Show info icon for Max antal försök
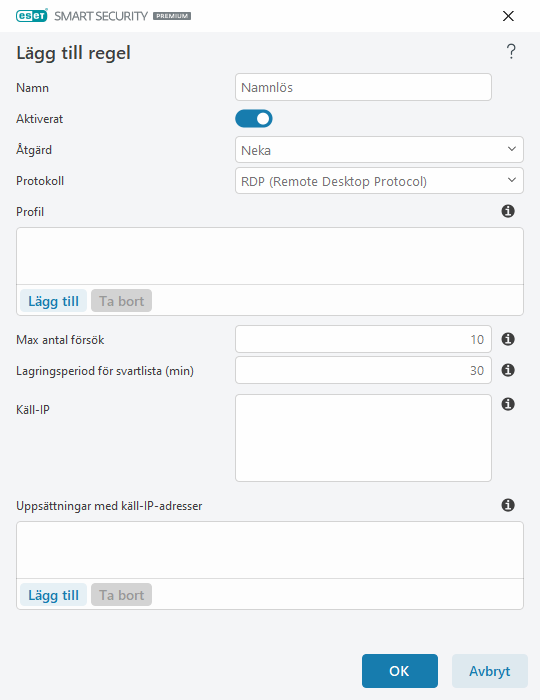This screenshot has width=540, height=700. [508, 339]
